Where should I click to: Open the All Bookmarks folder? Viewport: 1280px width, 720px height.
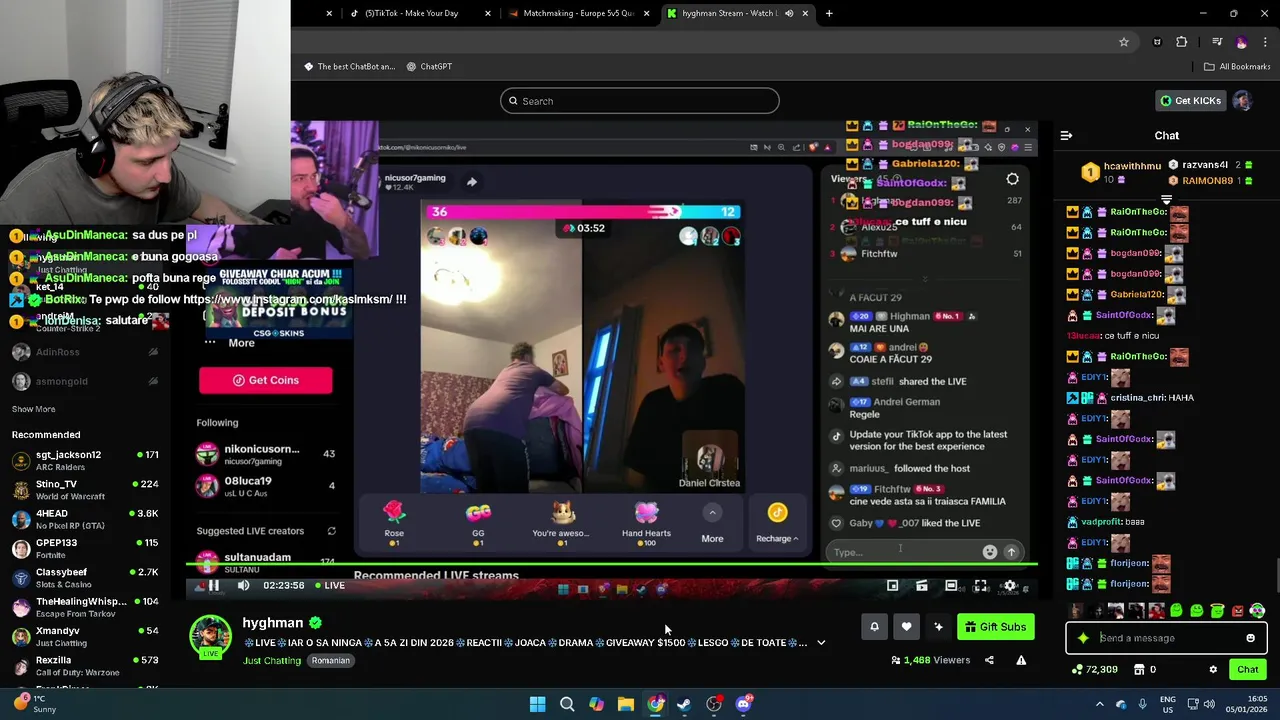pos(1237,67)
